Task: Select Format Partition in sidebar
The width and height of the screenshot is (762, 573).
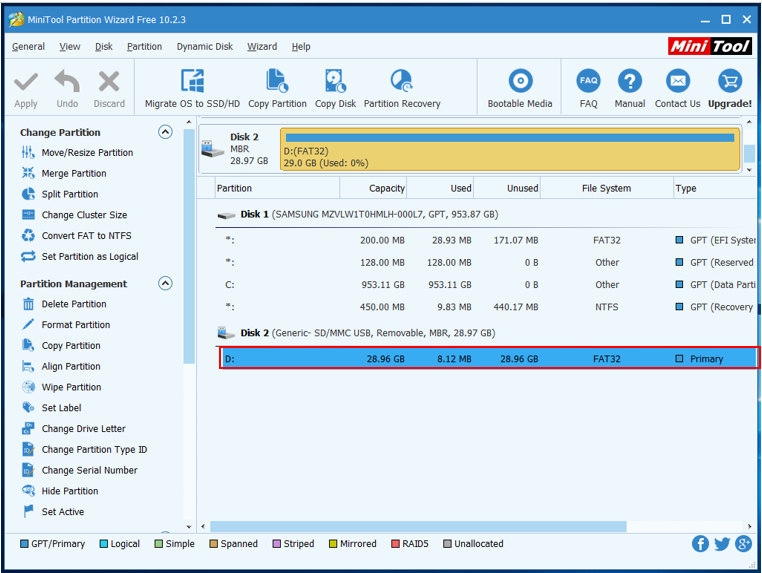Action: (66, 325)
